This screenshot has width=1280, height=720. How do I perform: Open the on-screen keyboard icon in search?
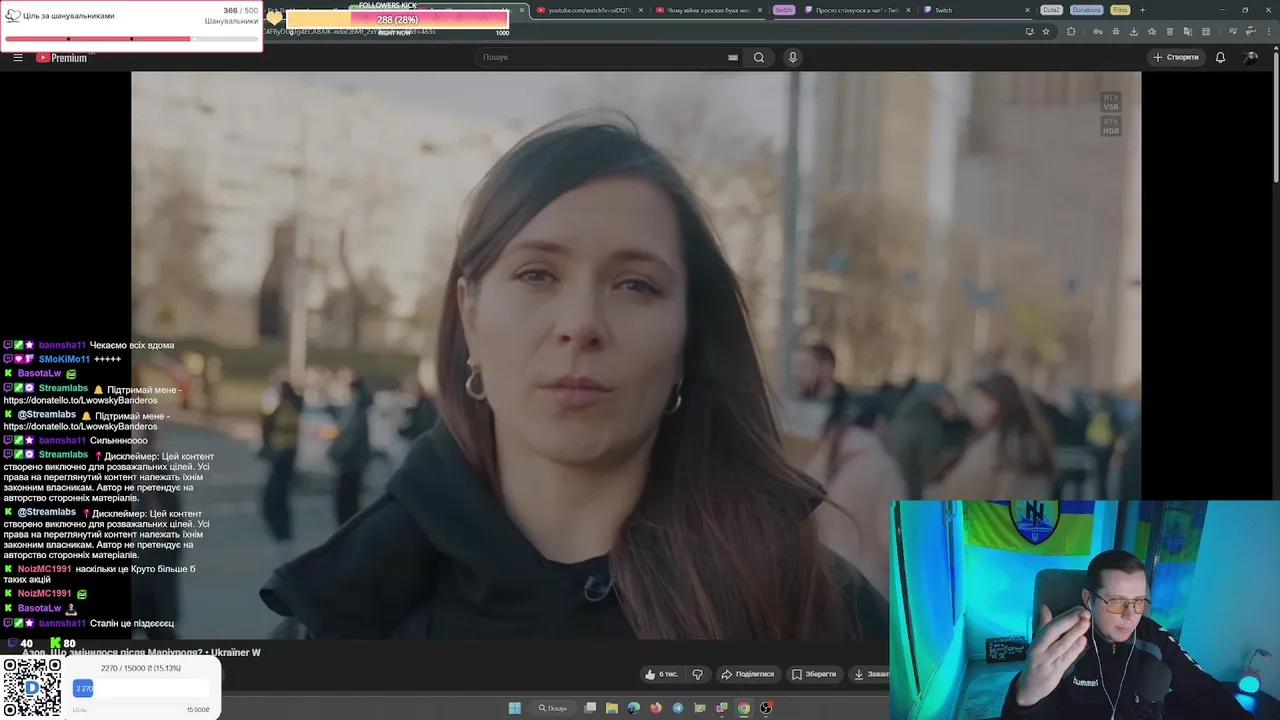(733, 57)
